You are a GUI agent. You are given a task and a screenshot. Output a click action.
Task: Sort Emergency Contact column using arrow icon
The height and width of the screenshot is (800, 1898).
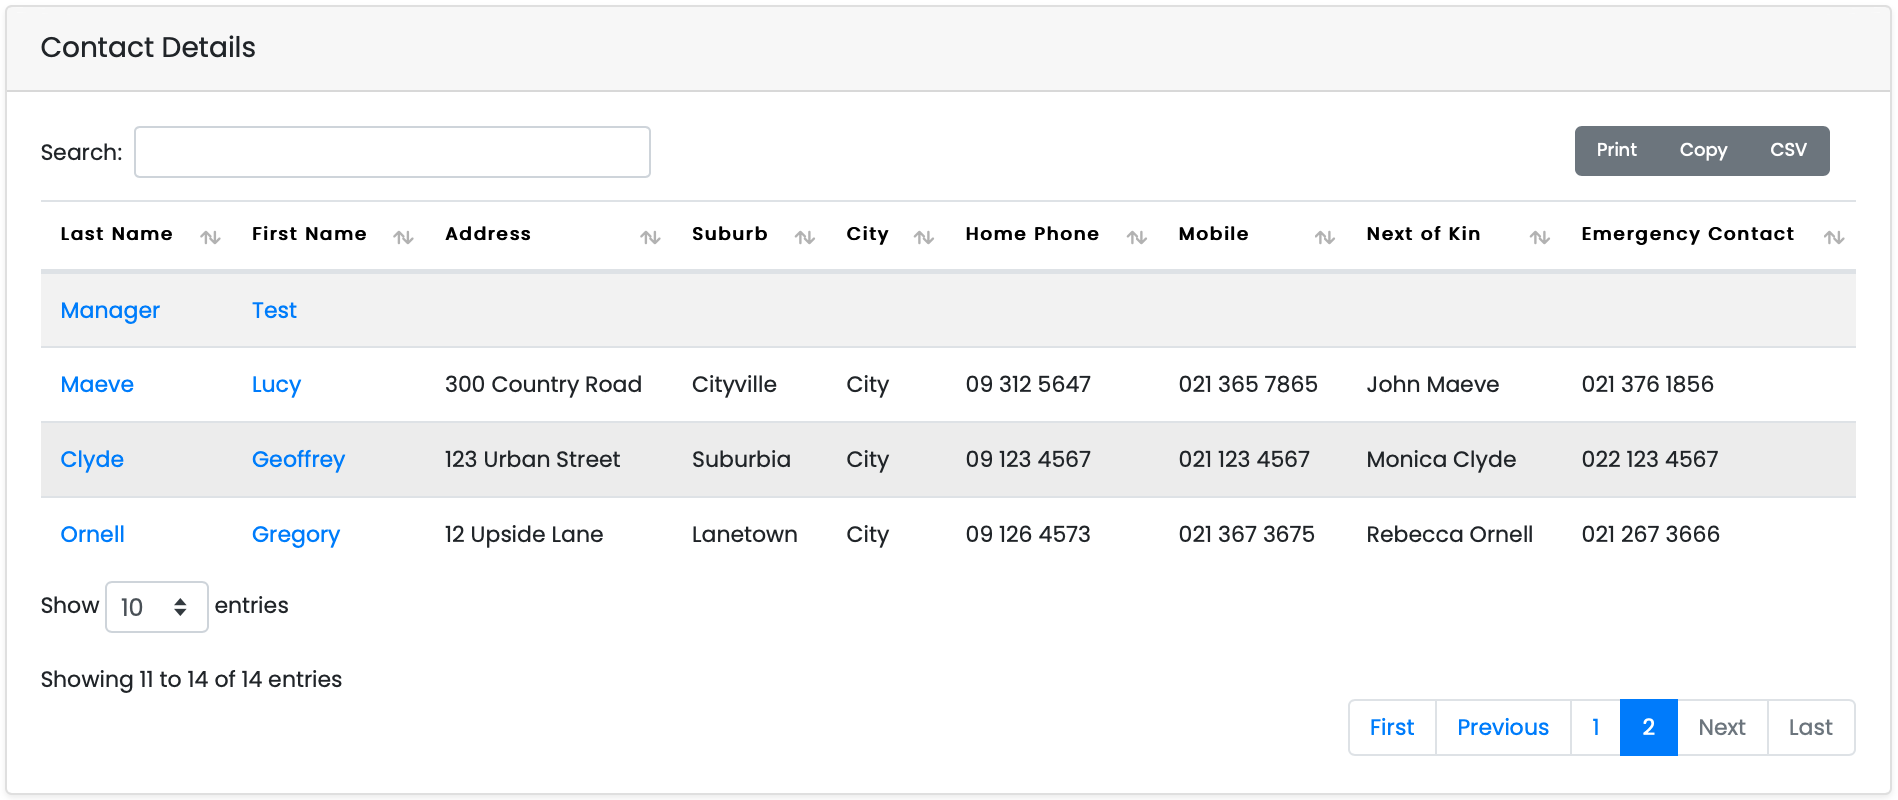pos(1833,237)
